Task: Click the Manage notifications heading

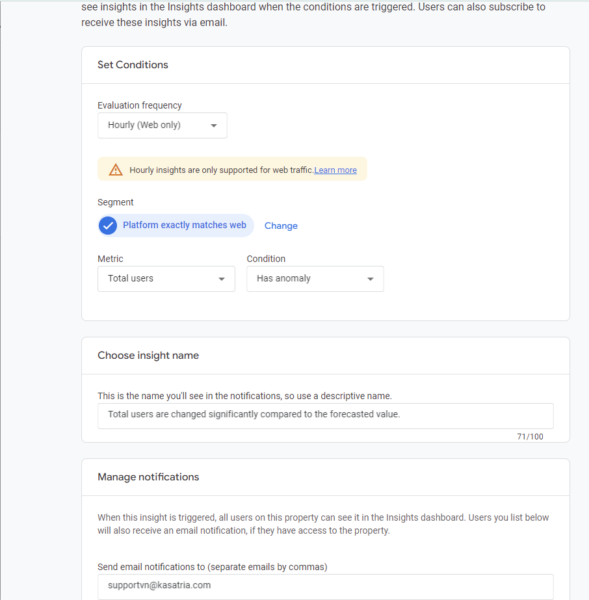Action: pos(148,477)
